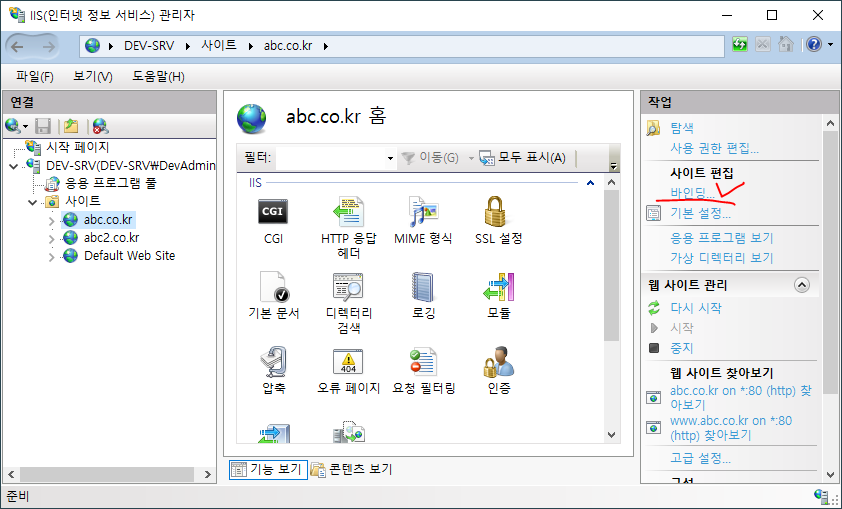The width and height of the screenshot is (842, 509).
Task: Open the 인증 feature
Action: 498,370
